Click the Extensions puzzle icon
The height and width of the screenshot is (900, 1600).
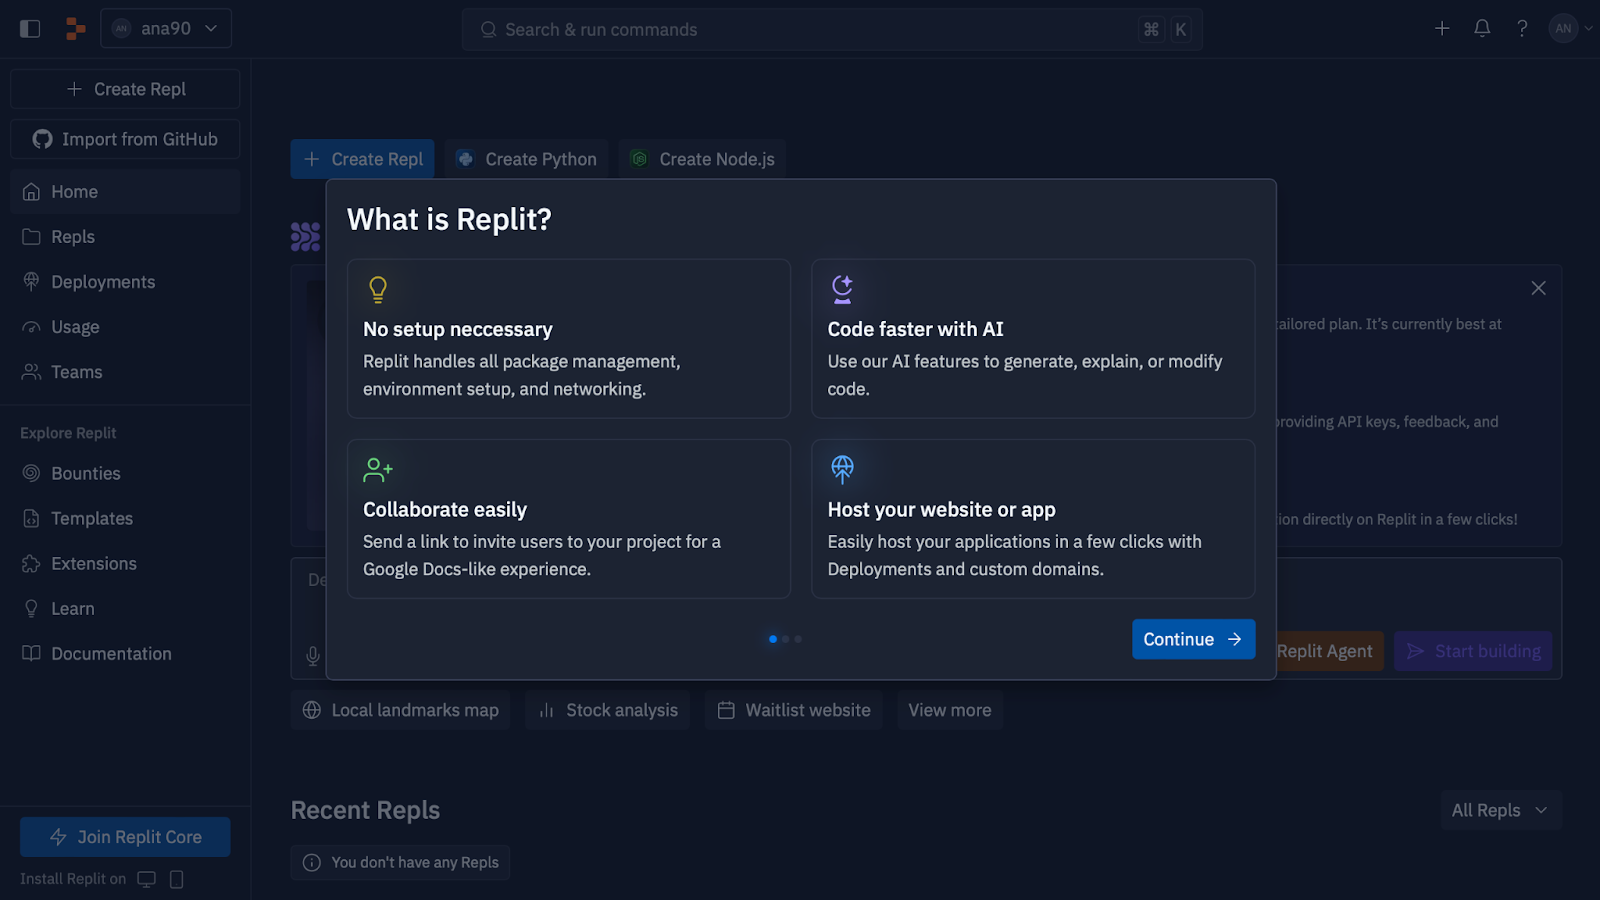pyautogui.click(x=32, y=563)
